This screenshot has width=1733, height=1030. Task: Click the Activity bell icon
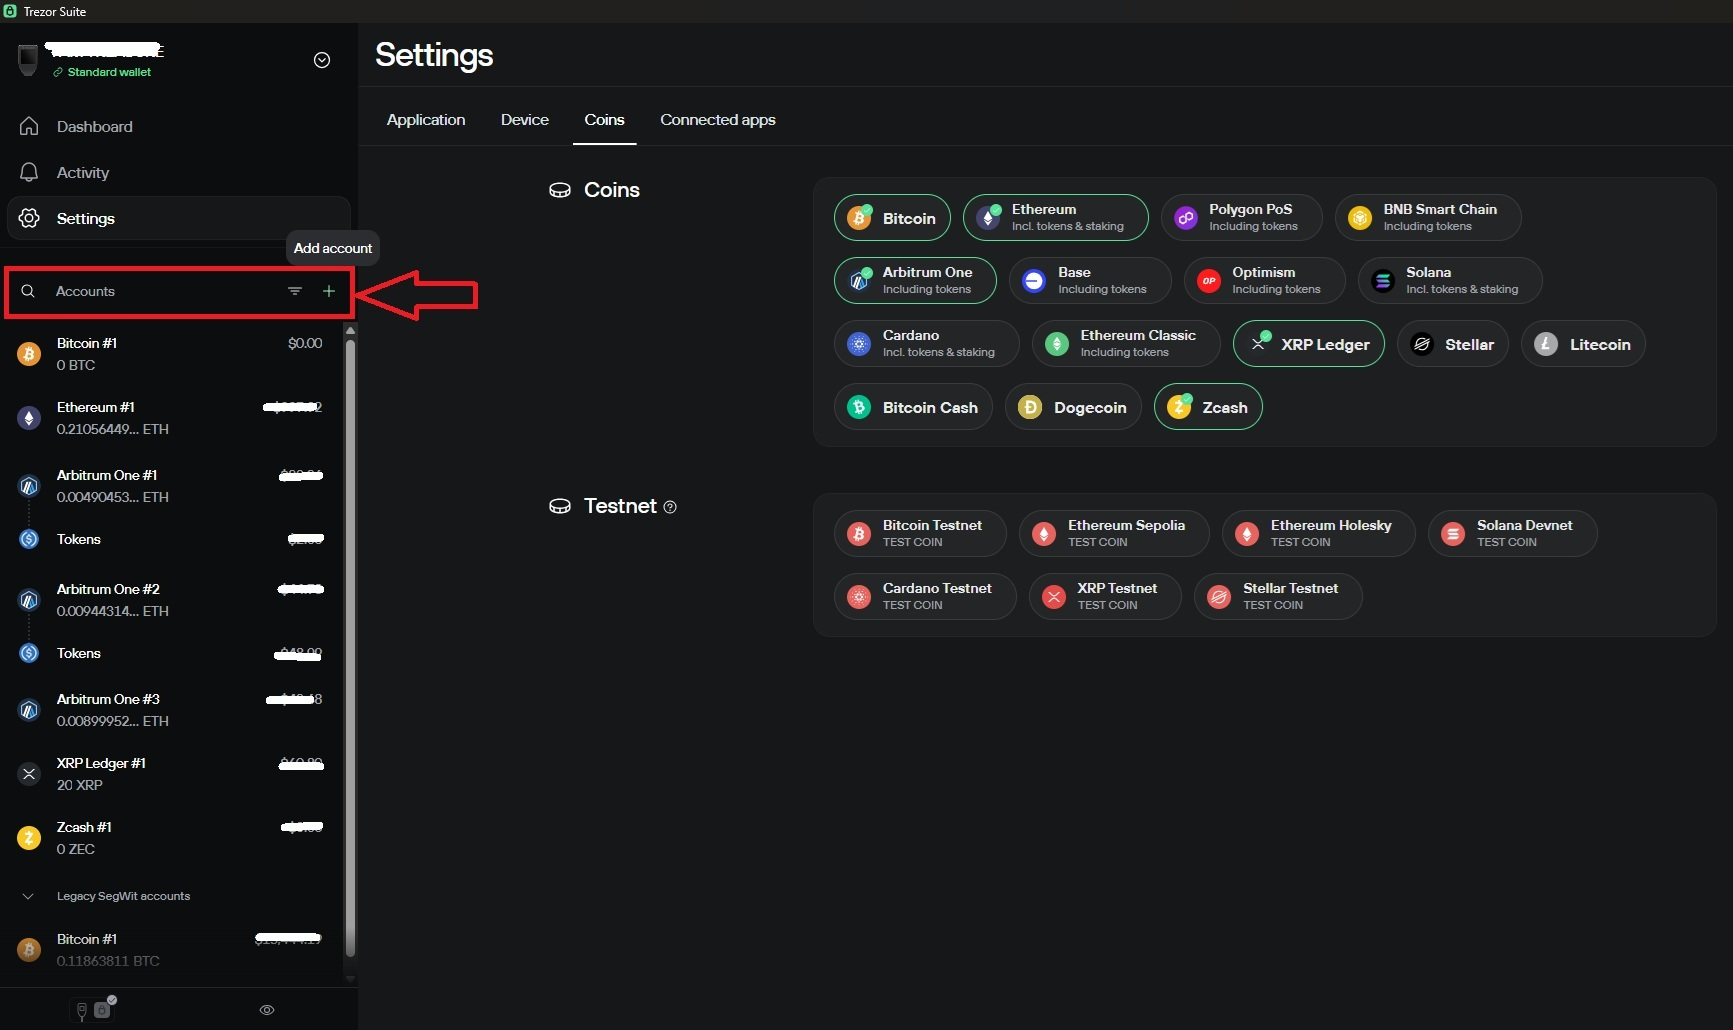pos(29,172)
